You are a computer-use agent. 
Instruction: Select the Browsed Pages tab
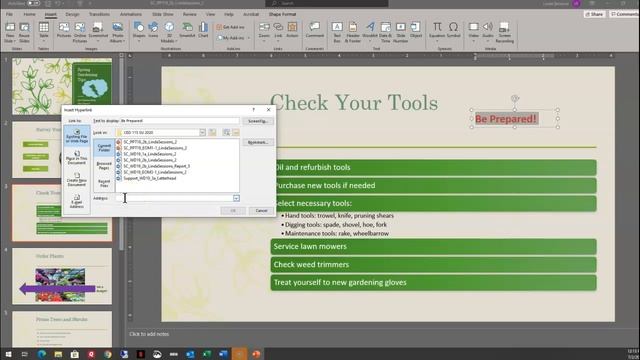(104, 165)
